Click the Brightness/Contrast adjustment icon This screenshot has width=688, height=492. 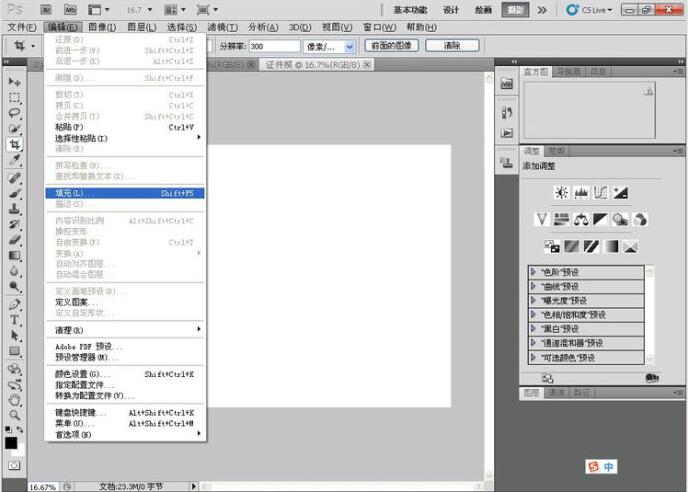point(561,192)
